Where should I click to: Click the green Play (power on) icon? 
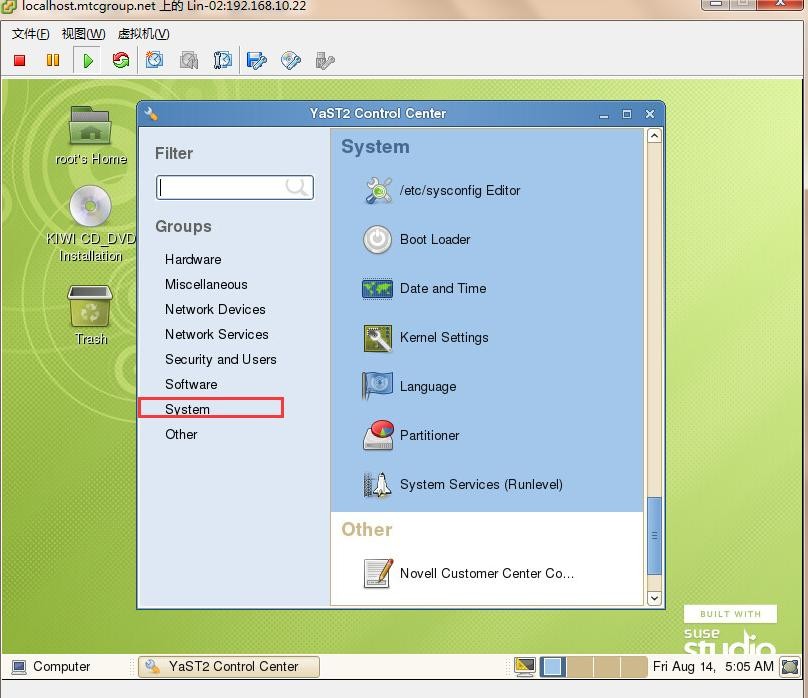(x=88, y=61)
